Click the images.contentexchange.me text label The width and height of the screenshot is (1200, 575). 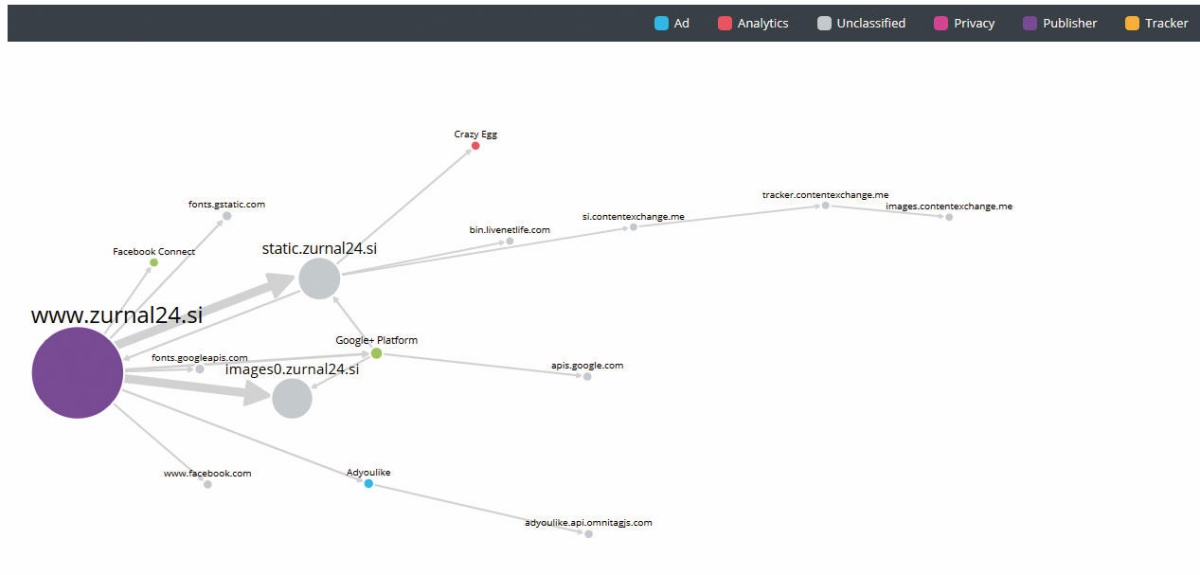949,206
